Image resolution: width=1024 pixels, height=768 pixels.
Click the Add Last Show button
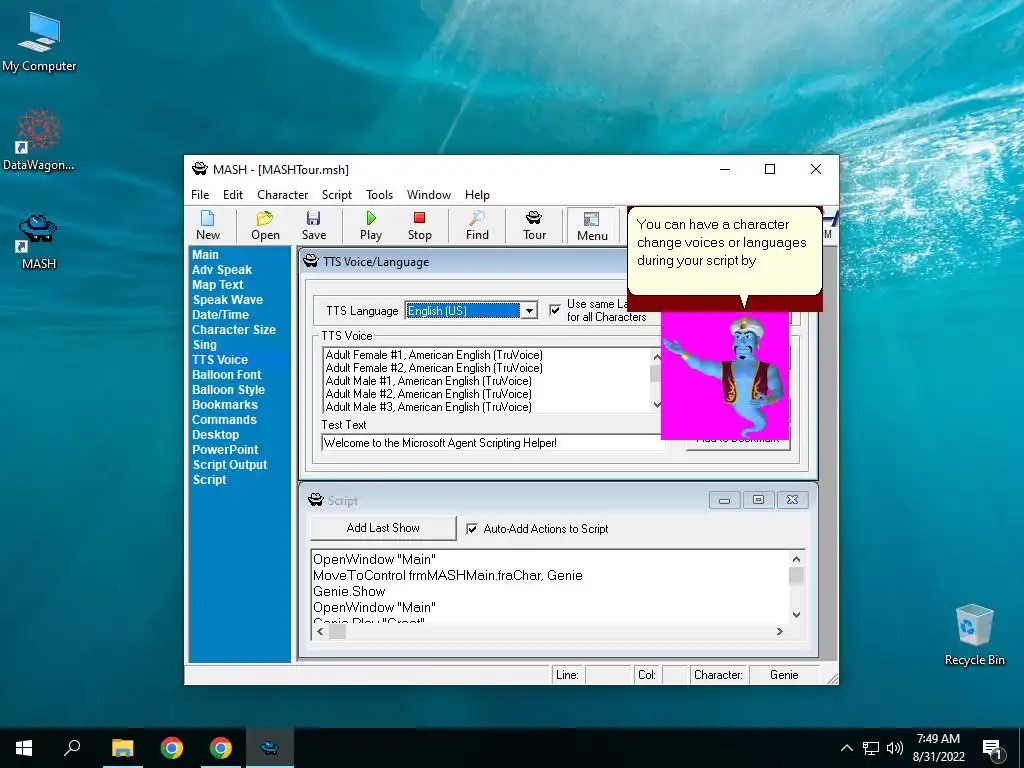pos(383,528)
